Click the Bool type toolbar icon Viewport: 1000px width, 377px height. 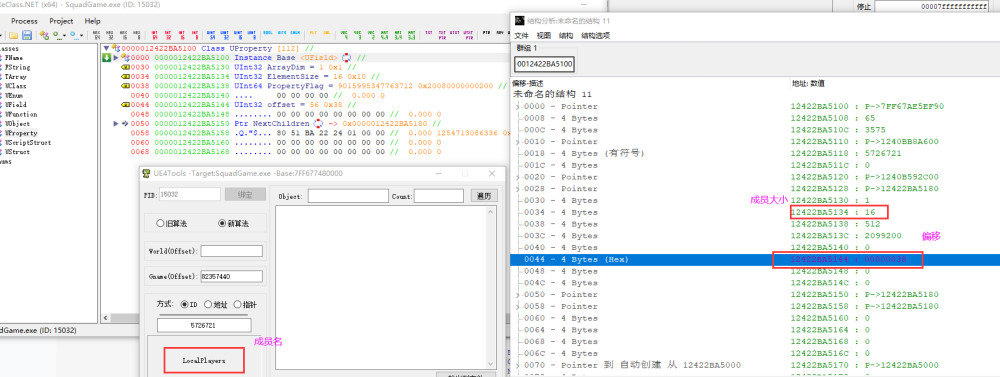pyautogui.click(x=268, y=33)
